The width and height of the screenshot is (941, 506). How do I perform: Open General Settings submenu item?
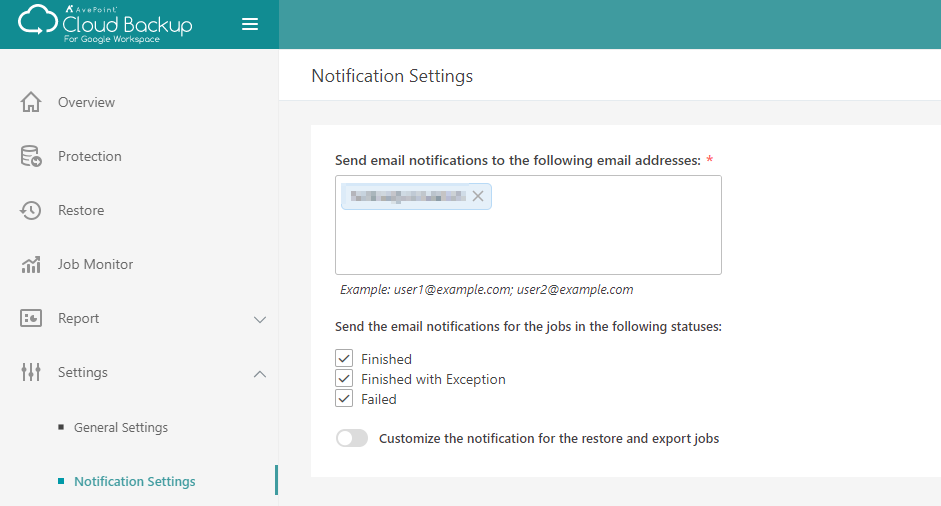click(121, 427)
